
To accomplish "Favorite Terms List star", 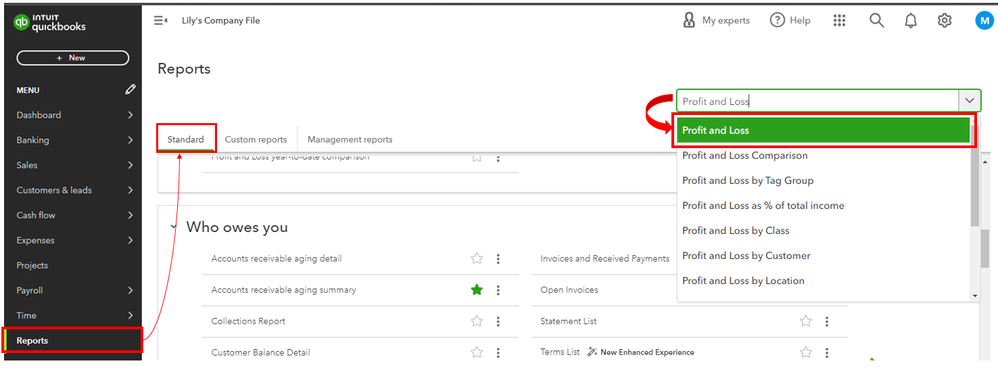I will (806, 352).
